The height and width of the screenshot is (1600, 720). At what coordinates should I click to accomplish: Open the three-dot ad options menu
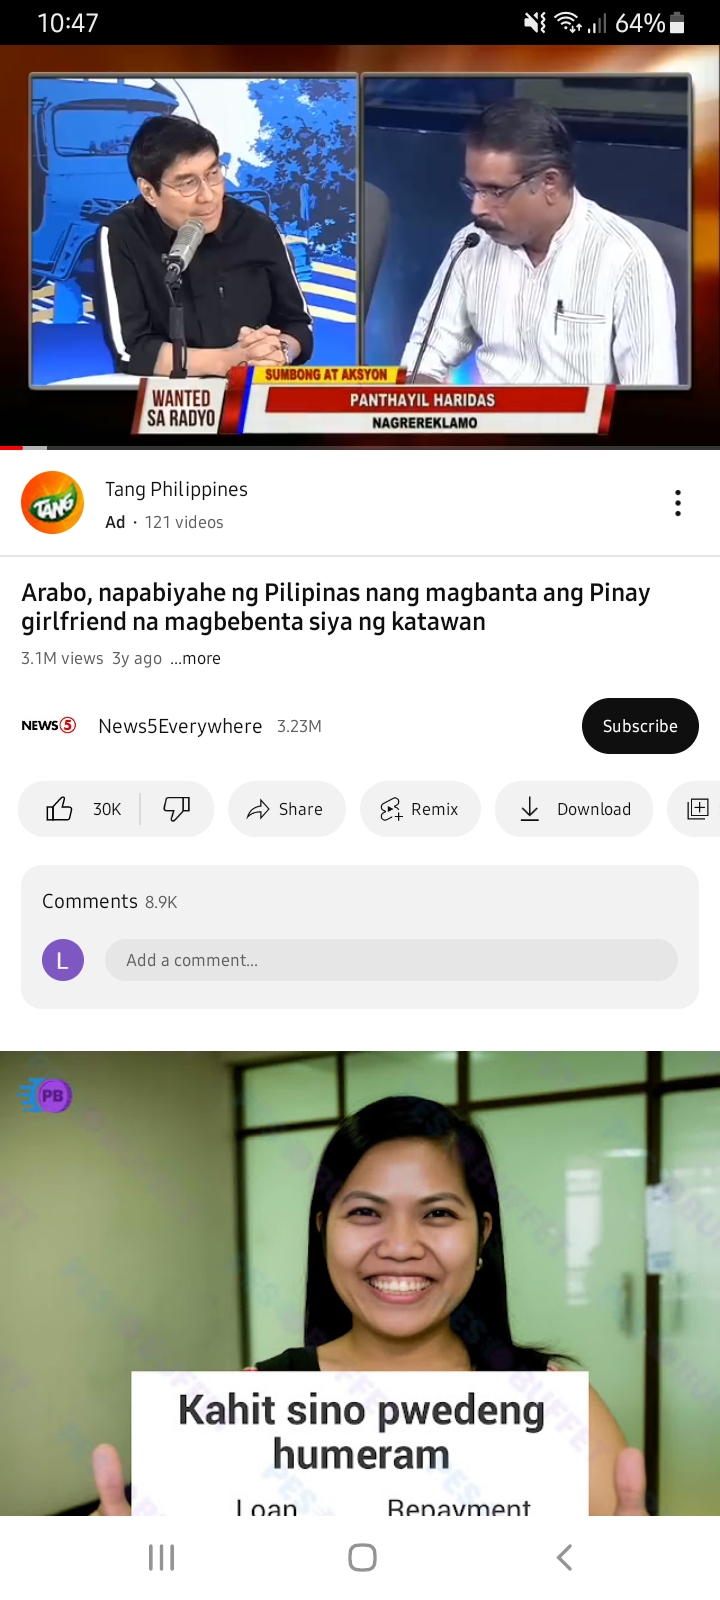coord(678,503)
